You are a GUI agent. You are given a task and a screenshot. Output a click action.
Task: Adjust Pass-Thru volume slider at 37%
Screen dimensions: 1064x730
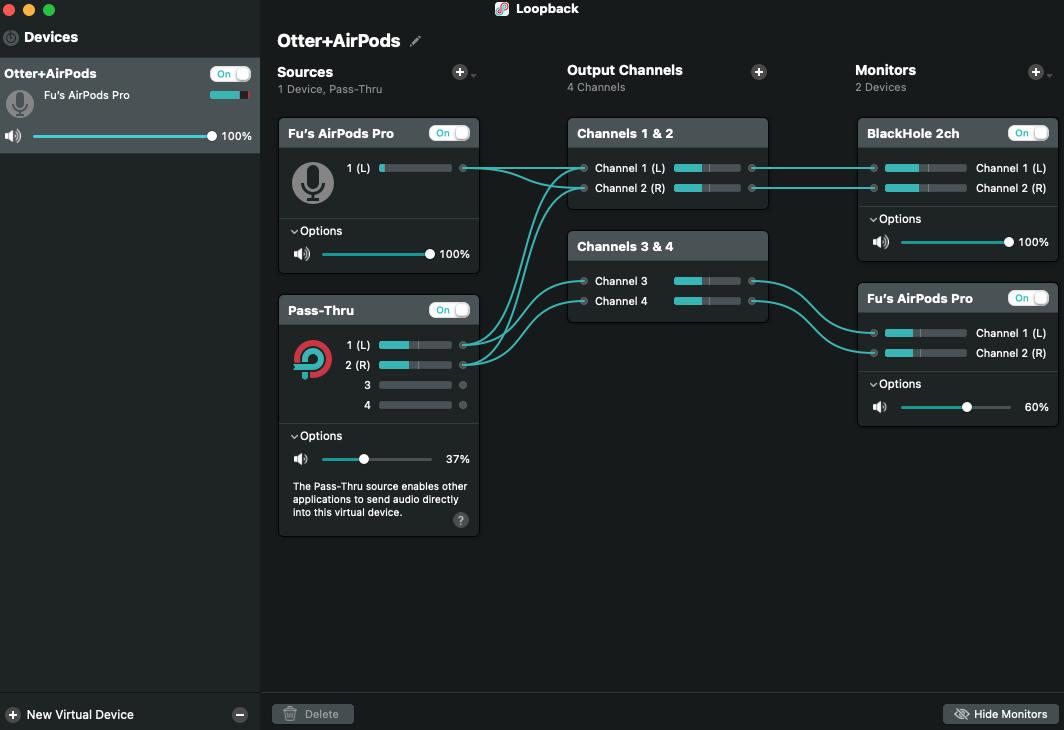[376, 459]
